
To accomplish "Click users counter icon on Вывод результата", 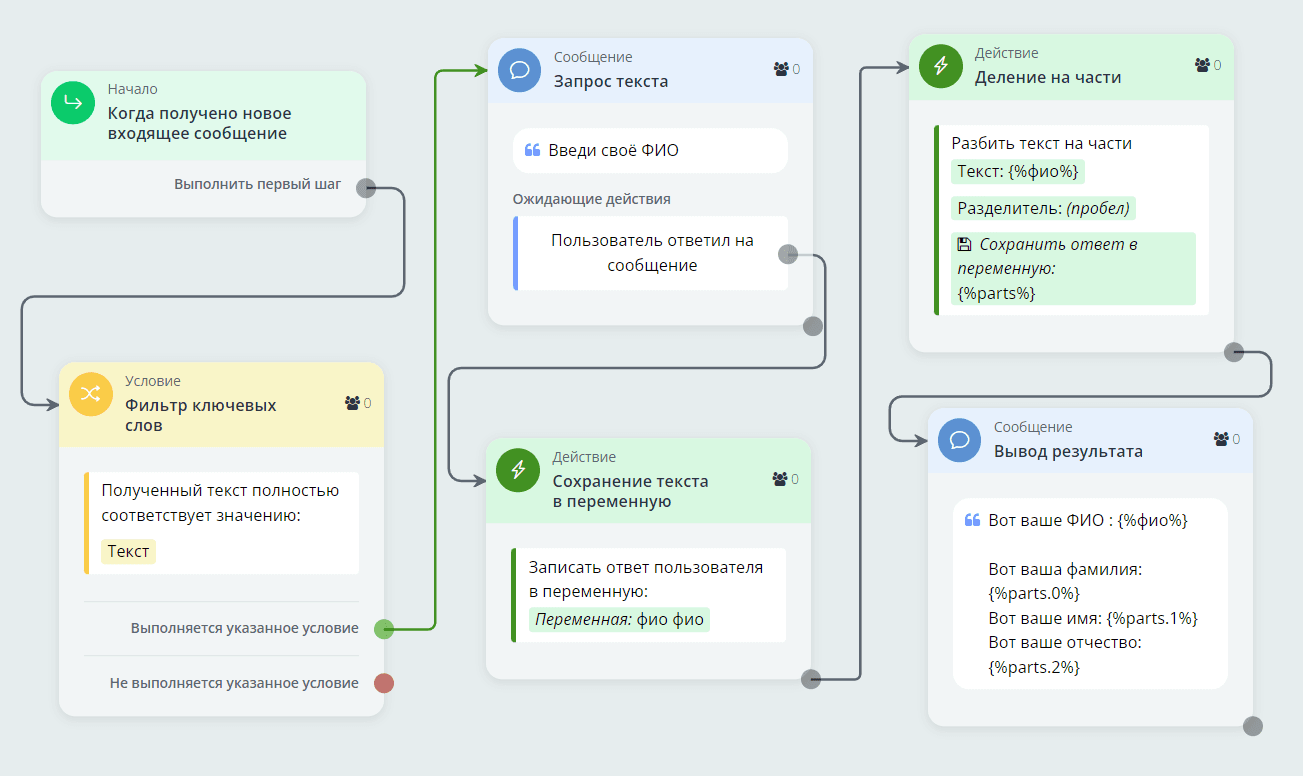I will click(1221, 439).
